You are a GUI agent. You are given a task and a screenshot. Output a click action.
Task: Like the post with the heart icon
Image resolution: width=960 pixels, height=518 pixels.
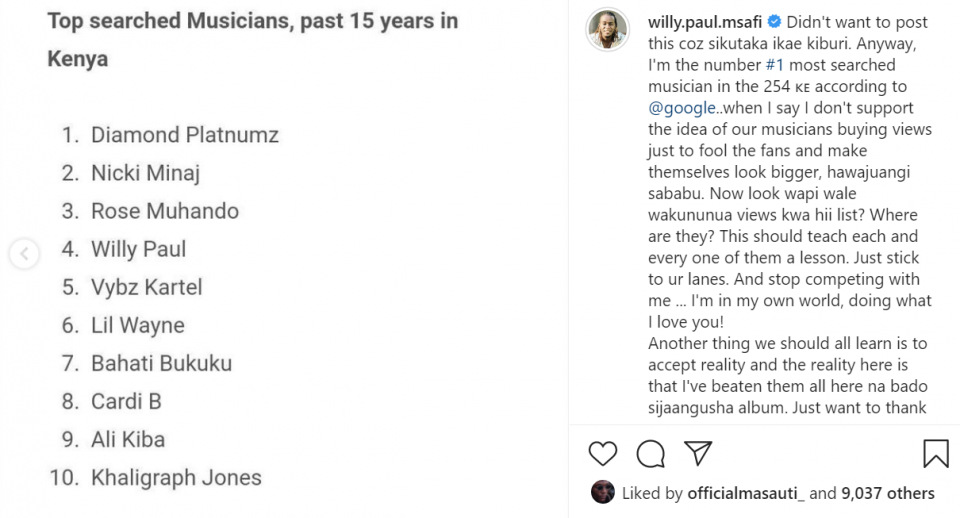tap(603, 454)
